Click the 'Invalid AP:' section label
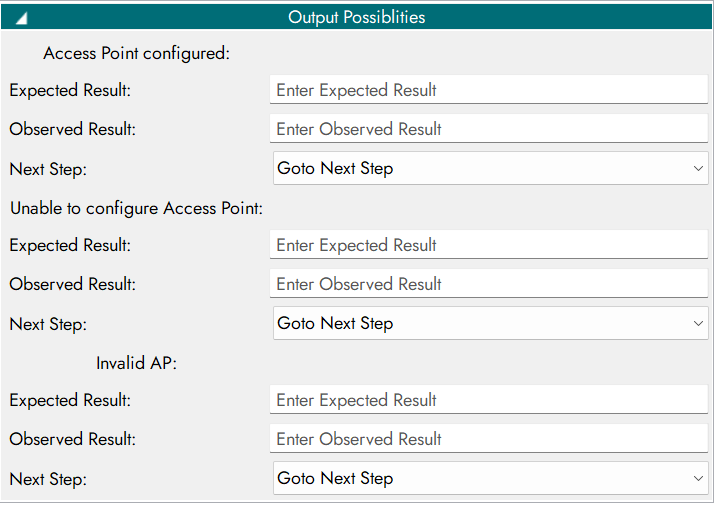The image size is (717, 513). pyautogui.click(x=136, y=363)
